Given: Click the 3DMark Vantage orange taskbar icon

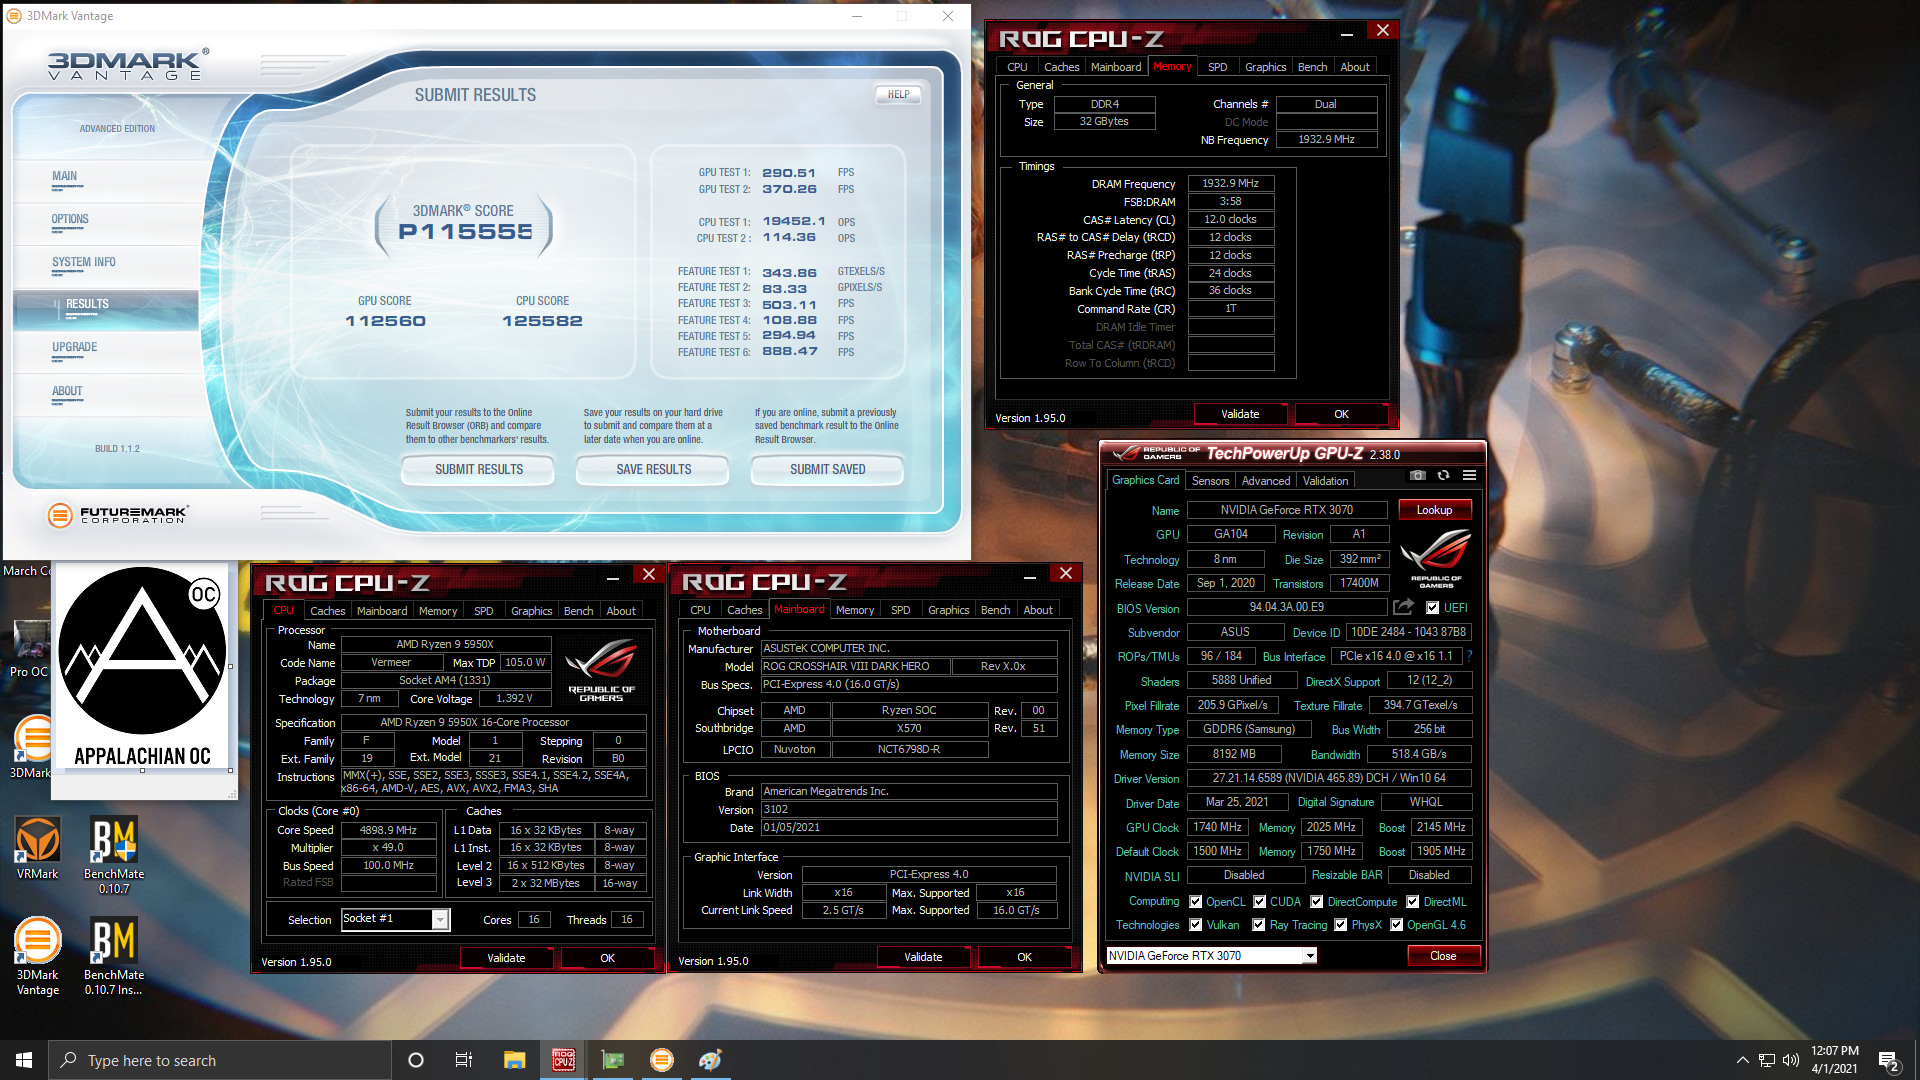Looking at the screenshot, I should [661, 1060].
